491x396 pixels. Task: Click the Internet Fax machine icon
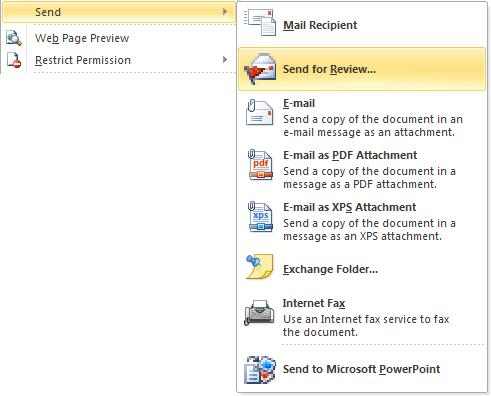pyautogui.click(x=260, y=312)
